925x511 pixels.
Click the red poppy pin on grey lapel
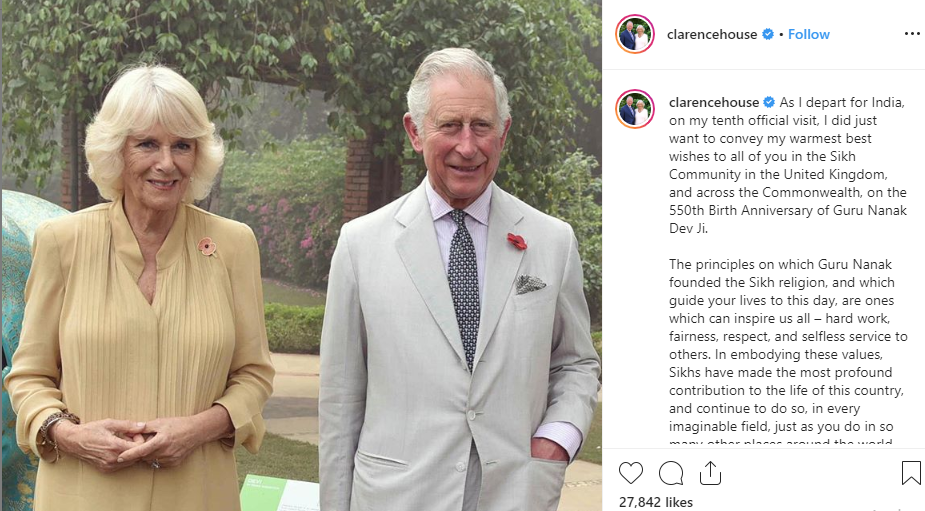point(517,241)
